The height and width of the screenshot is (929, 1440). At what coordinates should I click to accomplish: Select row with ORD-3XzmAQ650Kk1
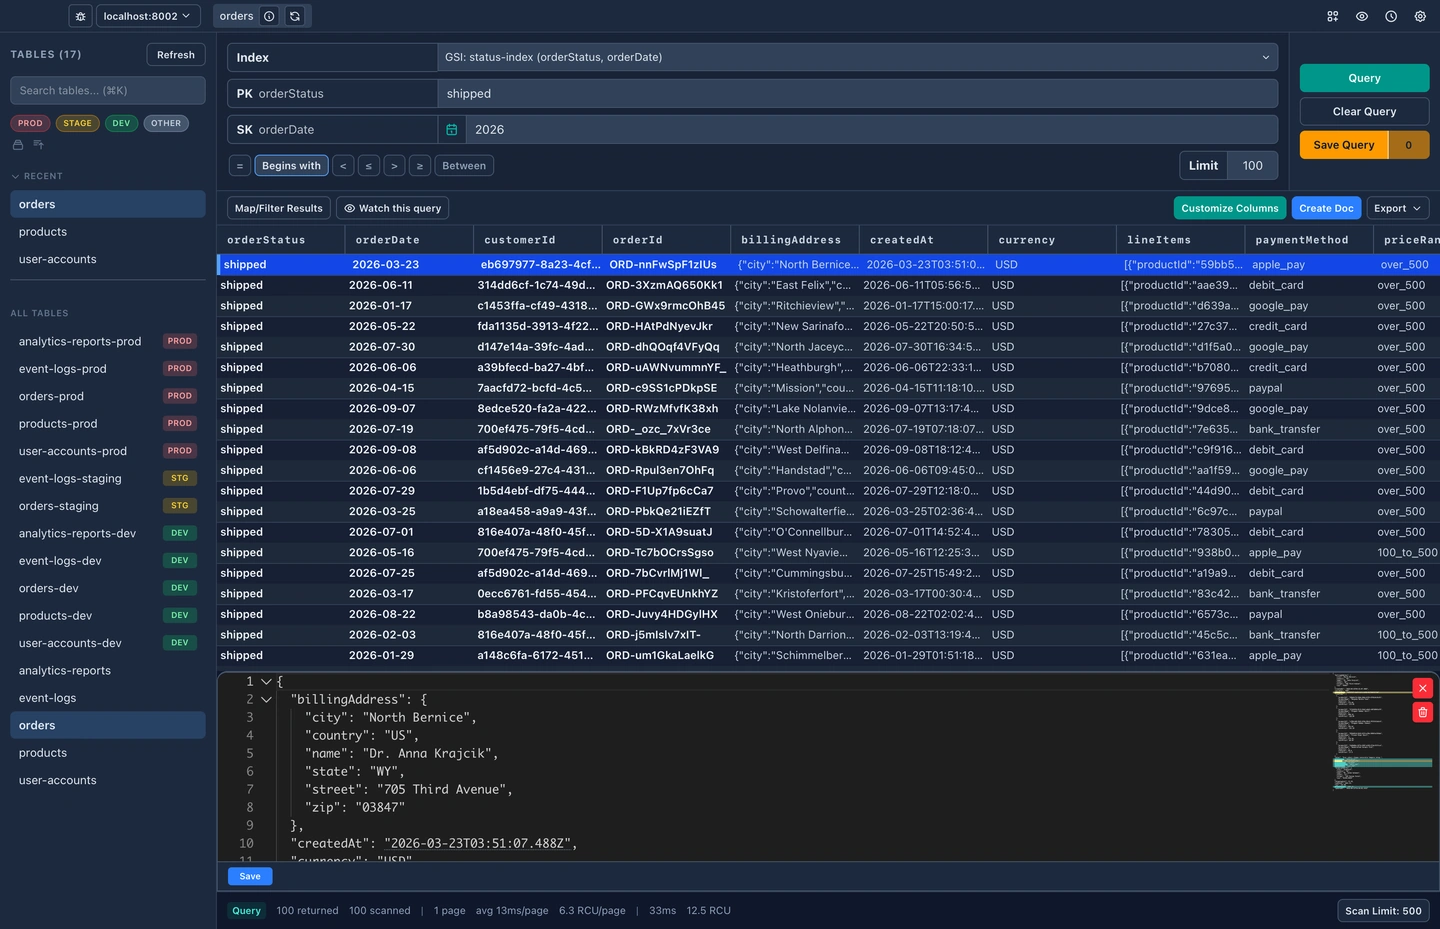(828, 285)
